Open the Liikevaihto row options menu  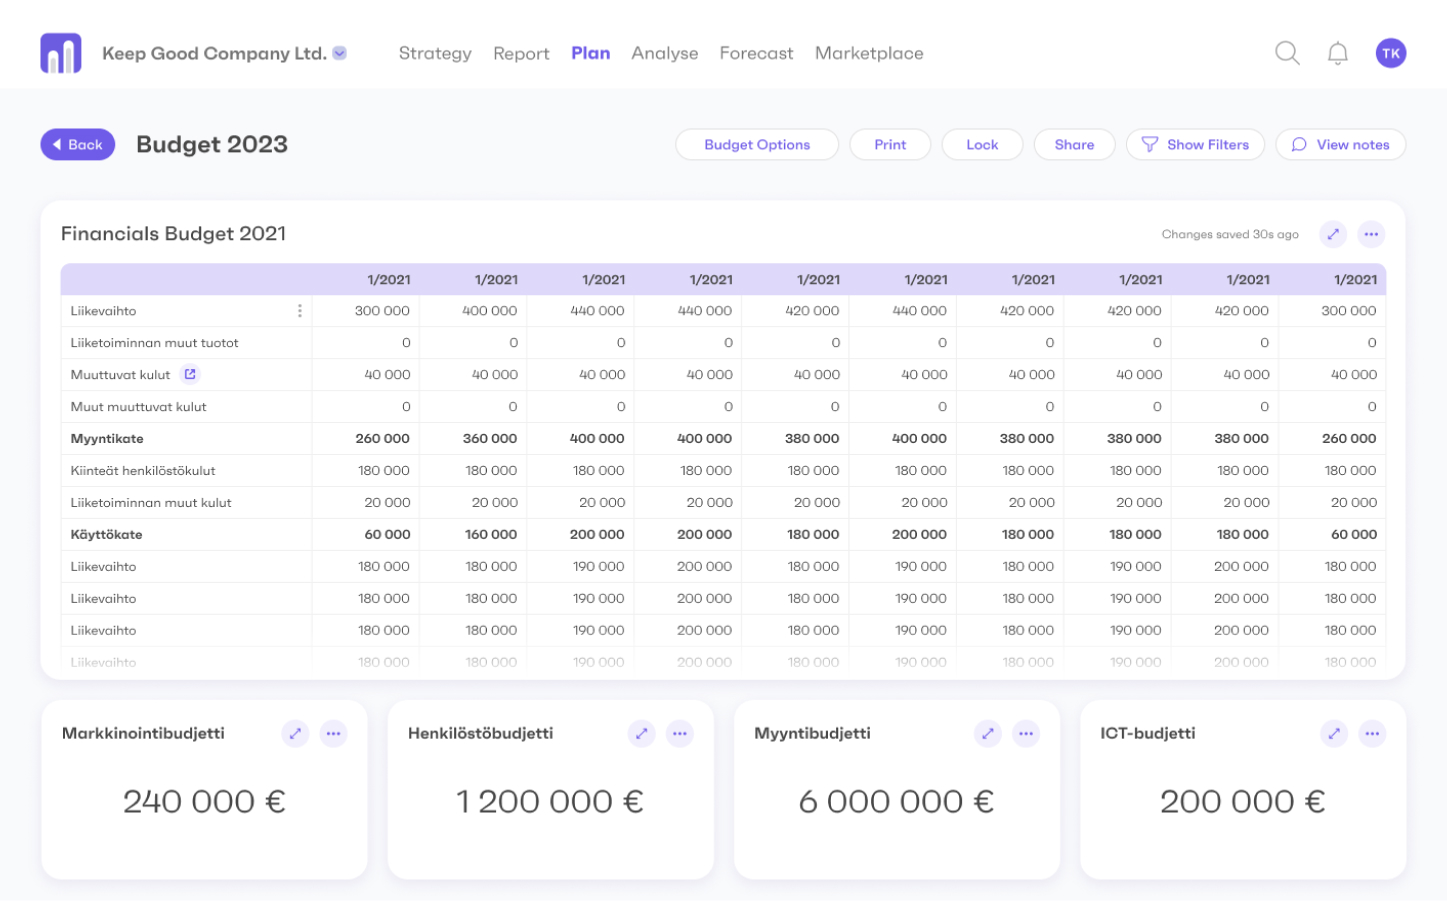pyautogui.click(x=300, y=311)
